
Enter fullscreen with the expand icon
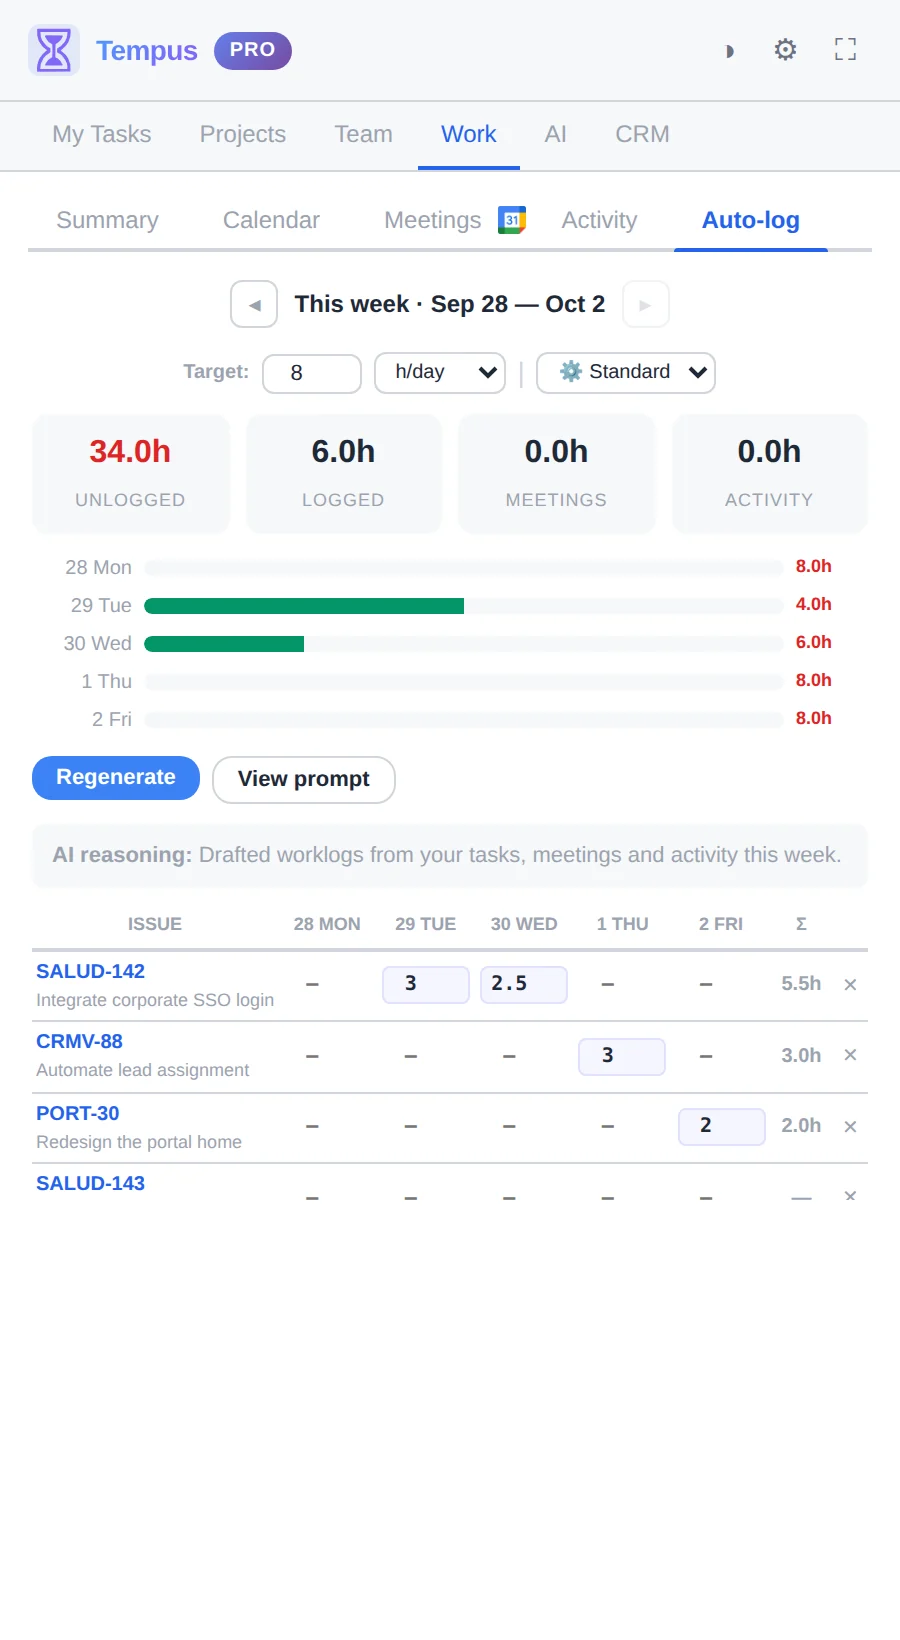[x=845, y=50]
